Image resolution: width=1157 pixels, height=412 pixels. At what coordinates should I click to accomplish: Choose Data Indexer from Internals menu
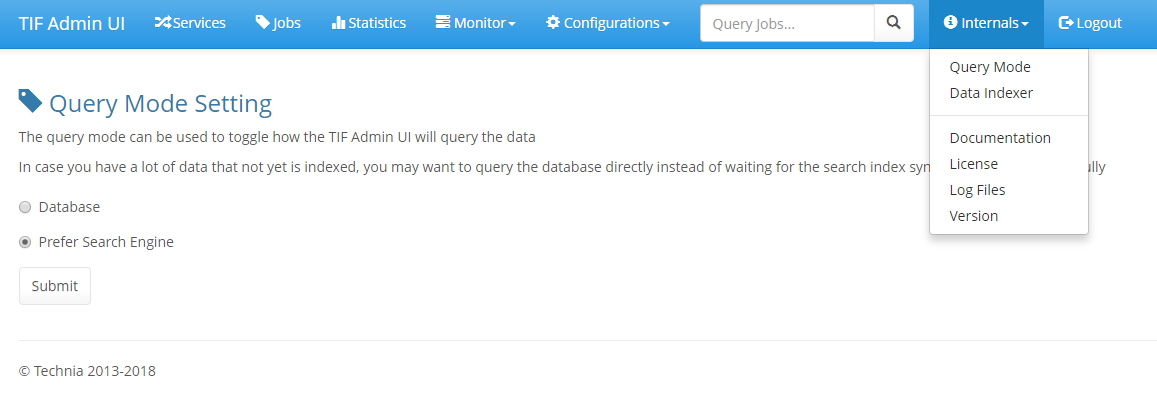pos(991,93)
